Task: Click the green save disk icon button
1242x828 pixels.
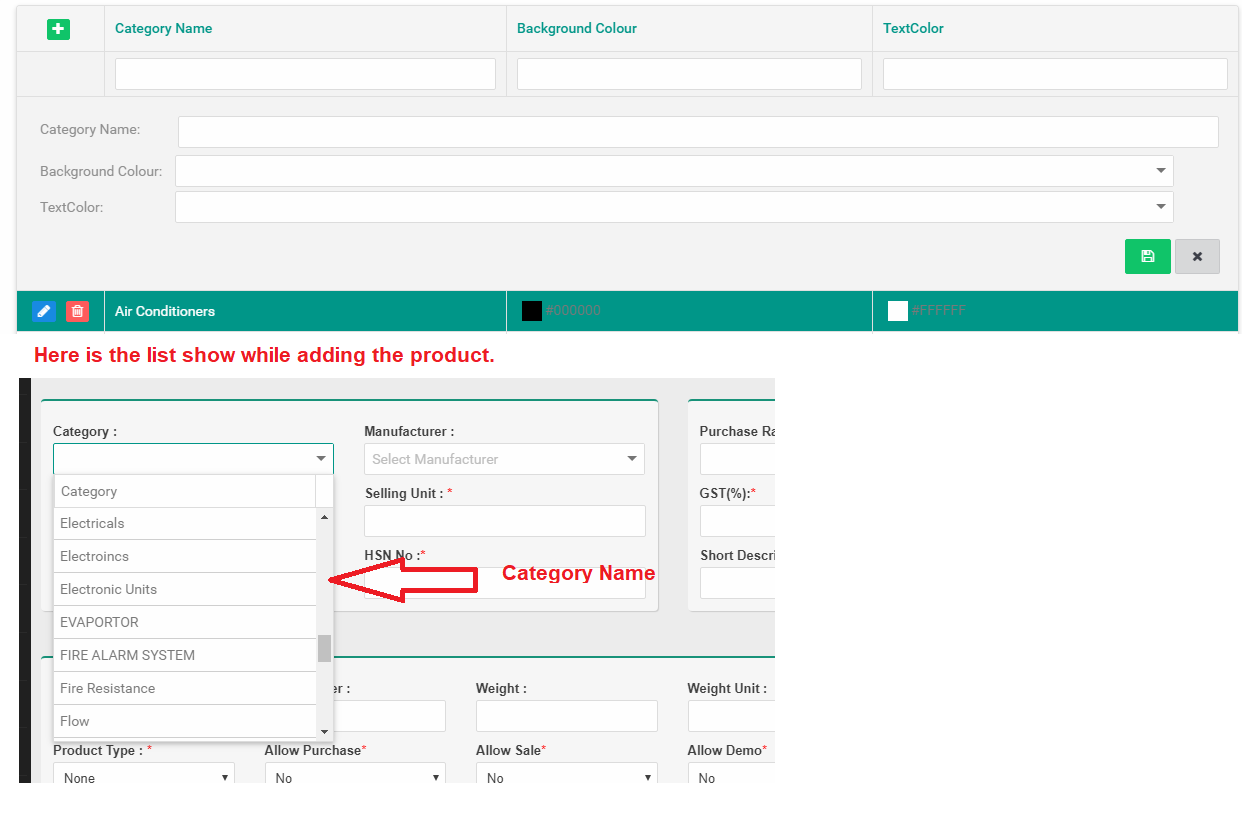Action: coord(1147,256)
